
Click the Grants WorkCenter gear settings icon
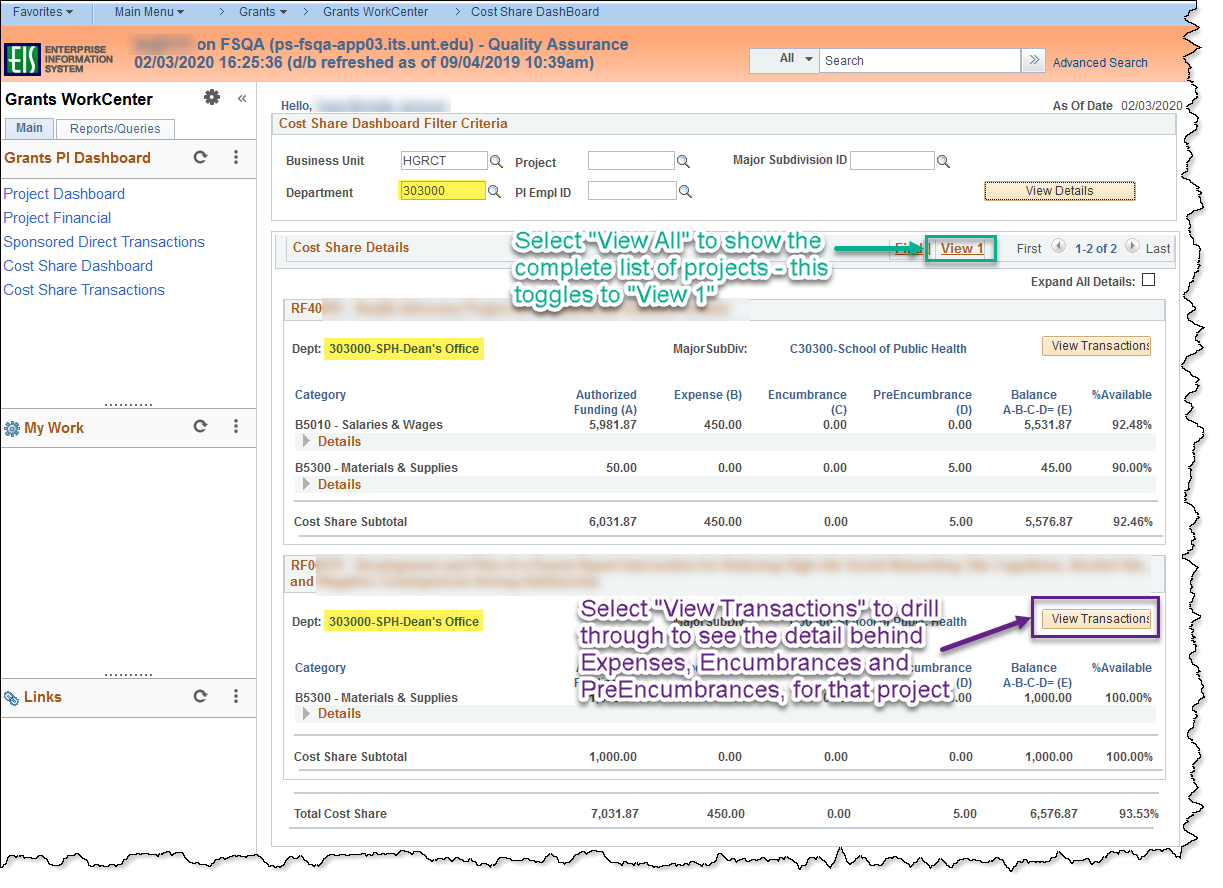[212, 98]
